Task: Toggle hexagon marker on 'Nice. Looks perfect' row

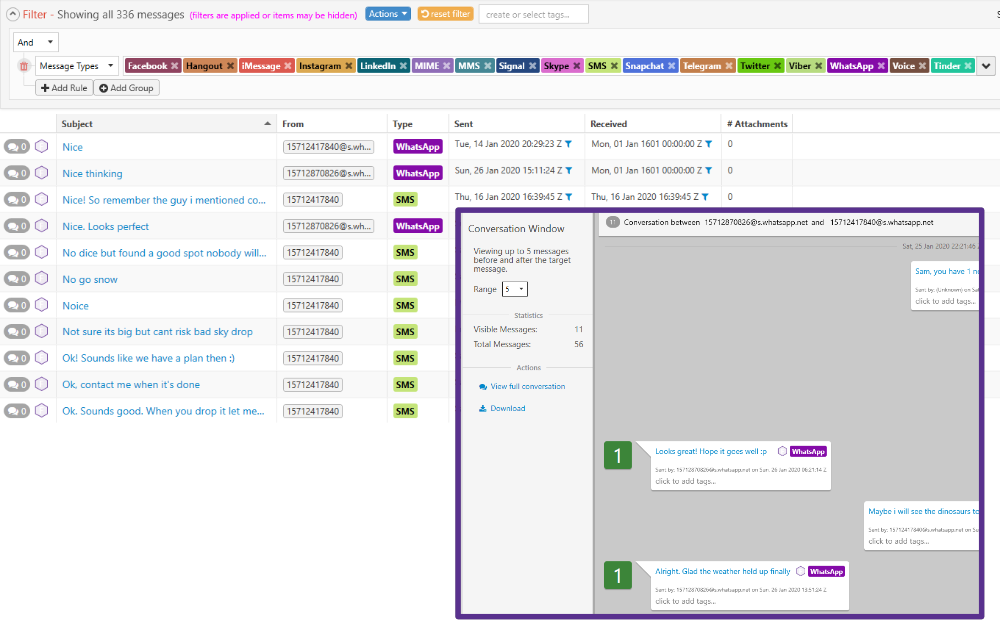Action: pyautogui.click(x=41, y=226)
